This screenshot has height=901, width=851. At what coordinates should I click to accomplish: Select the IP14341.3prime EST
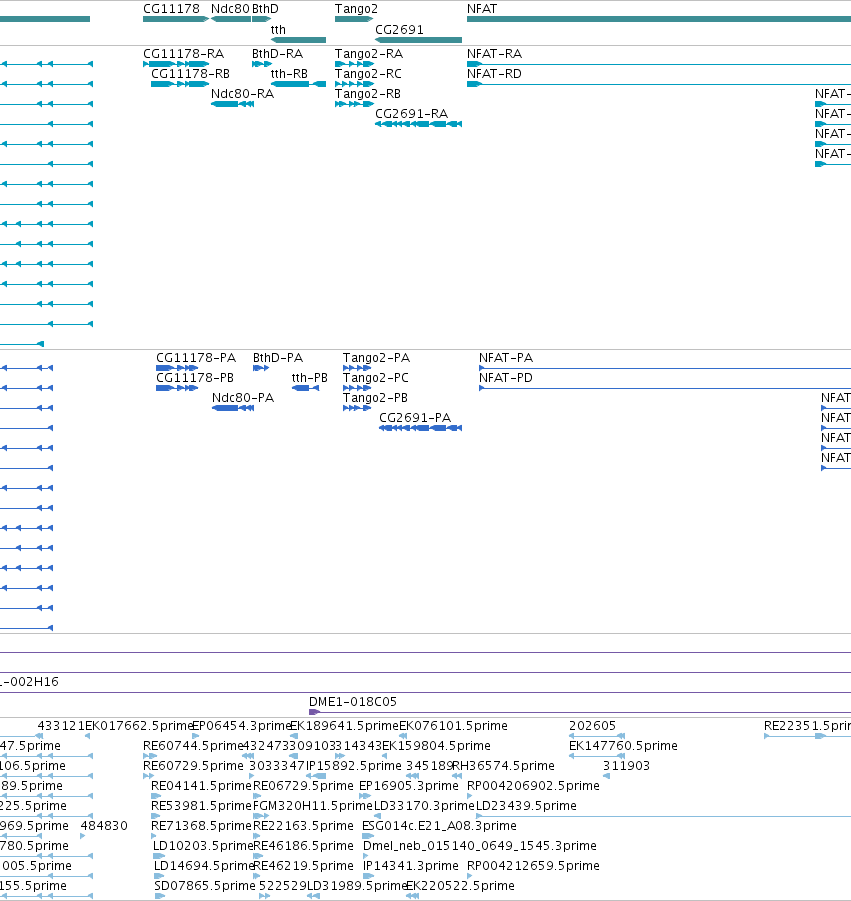368,876
